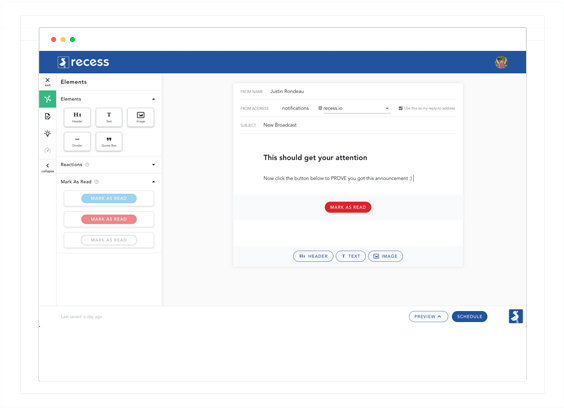Choose the blue Mark As Read style
Screen dimensions: 564x412
click(x=109, y=198)
